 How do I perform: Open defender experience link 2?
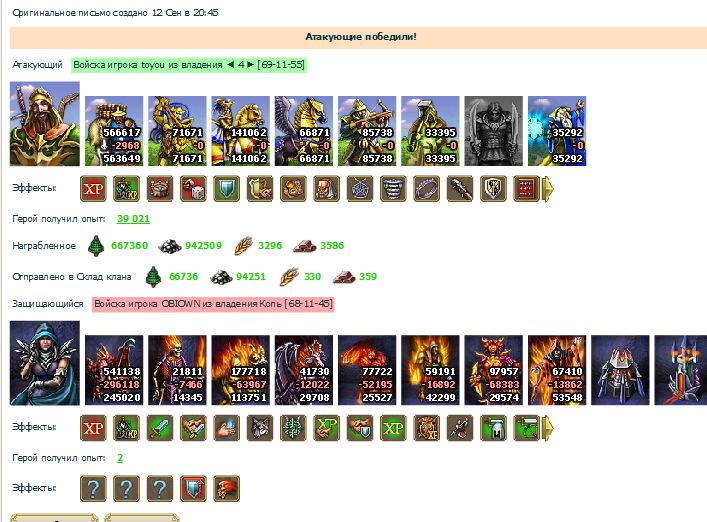point(120,458)
